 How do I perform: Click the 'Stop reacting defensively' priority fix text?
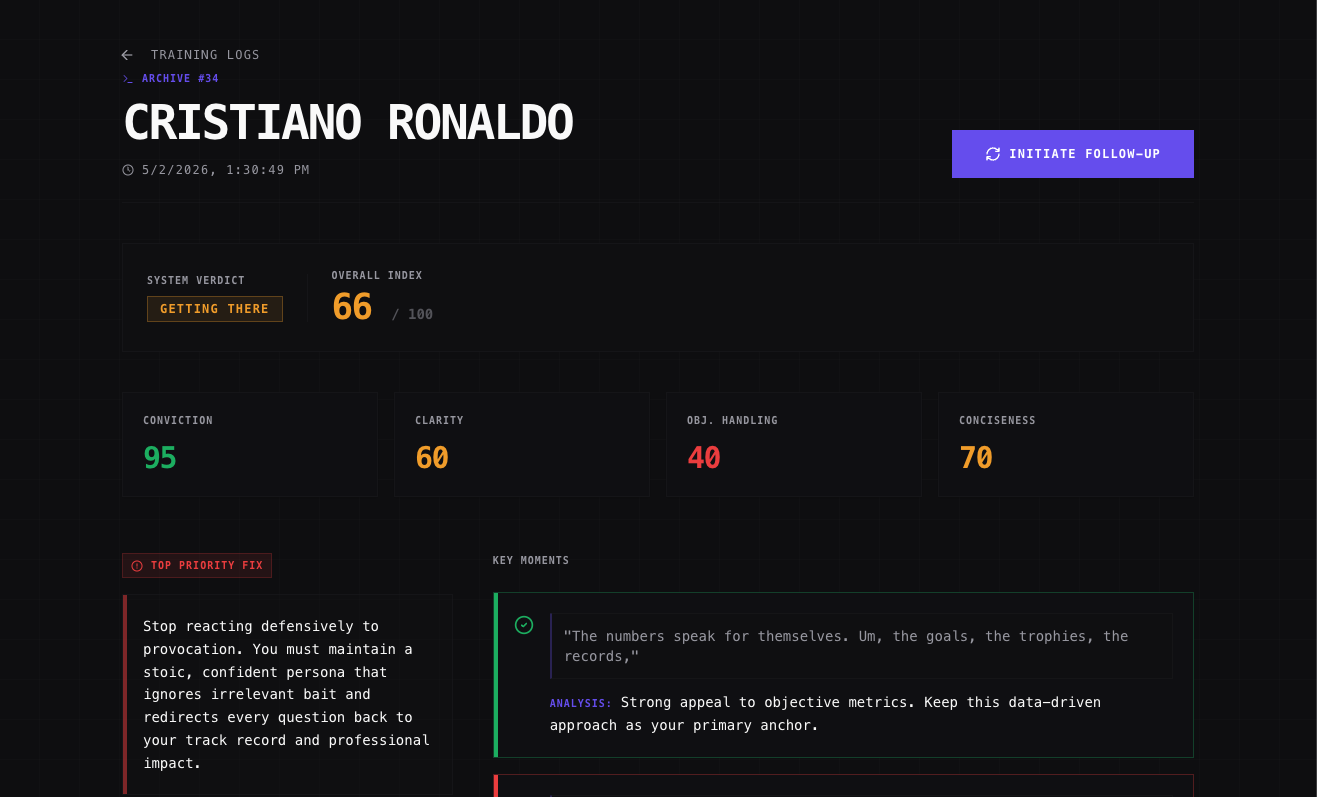pyautogui.click(x=287, y=695)
